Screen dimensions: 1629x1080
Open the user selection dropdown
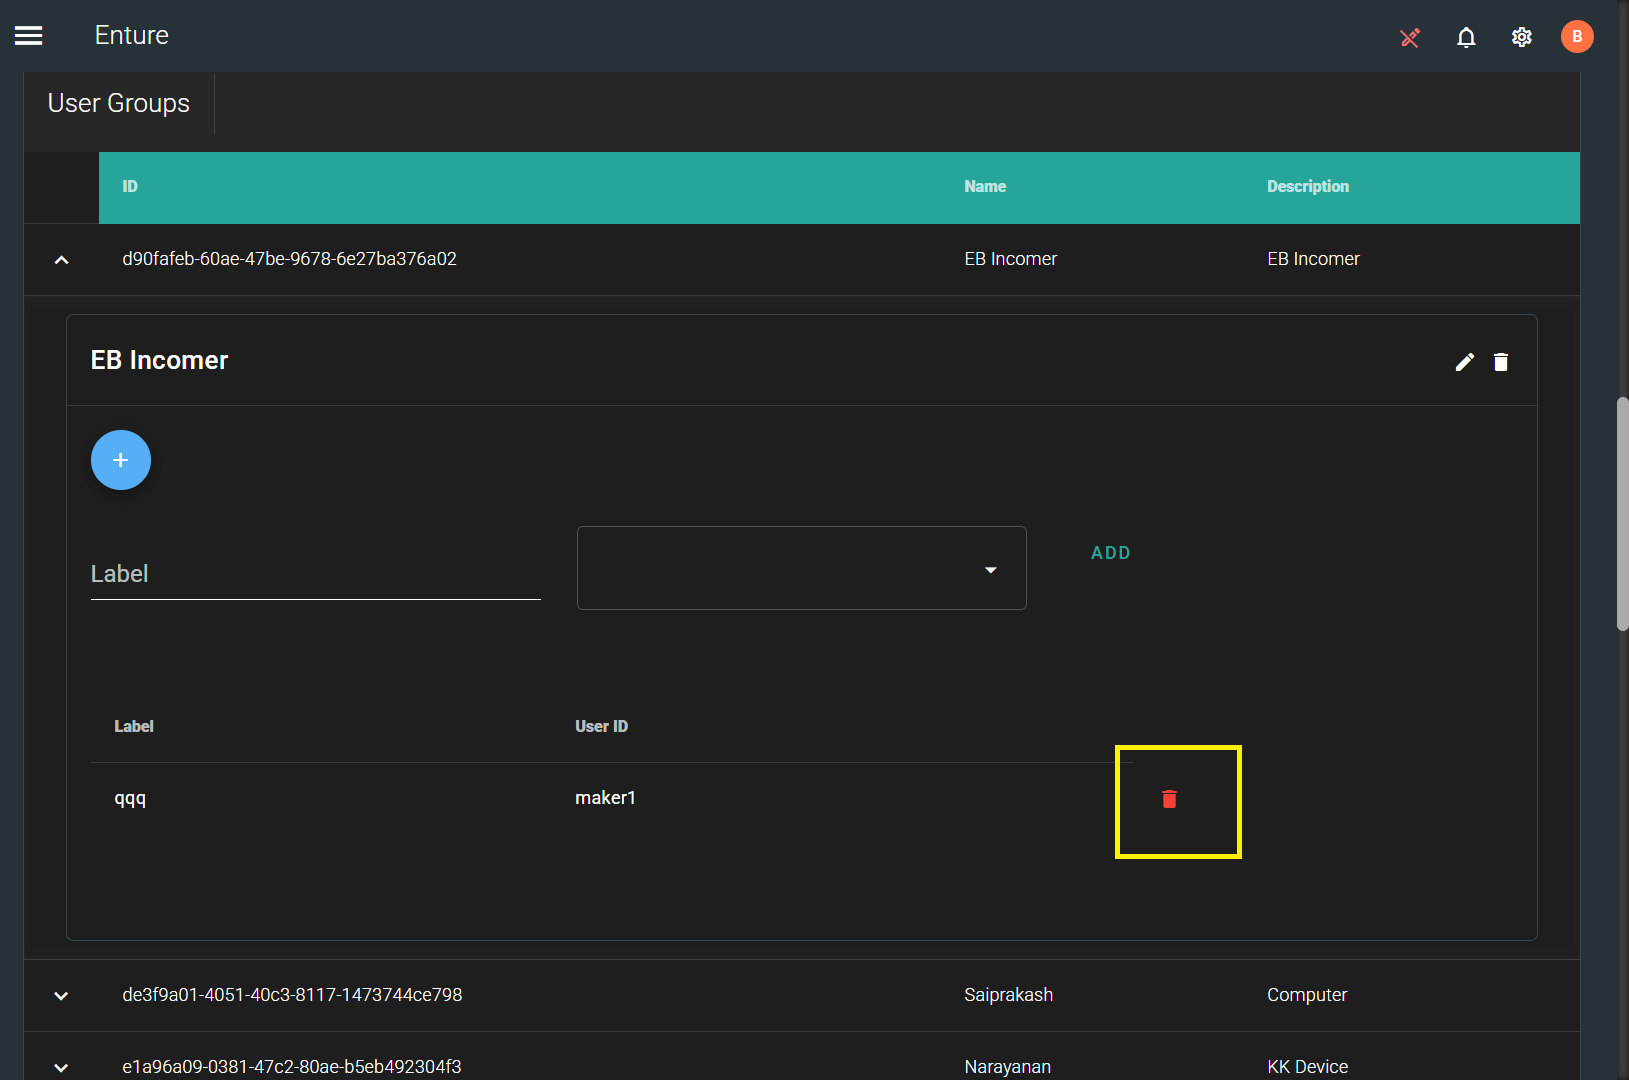click(x=801, y=568)
